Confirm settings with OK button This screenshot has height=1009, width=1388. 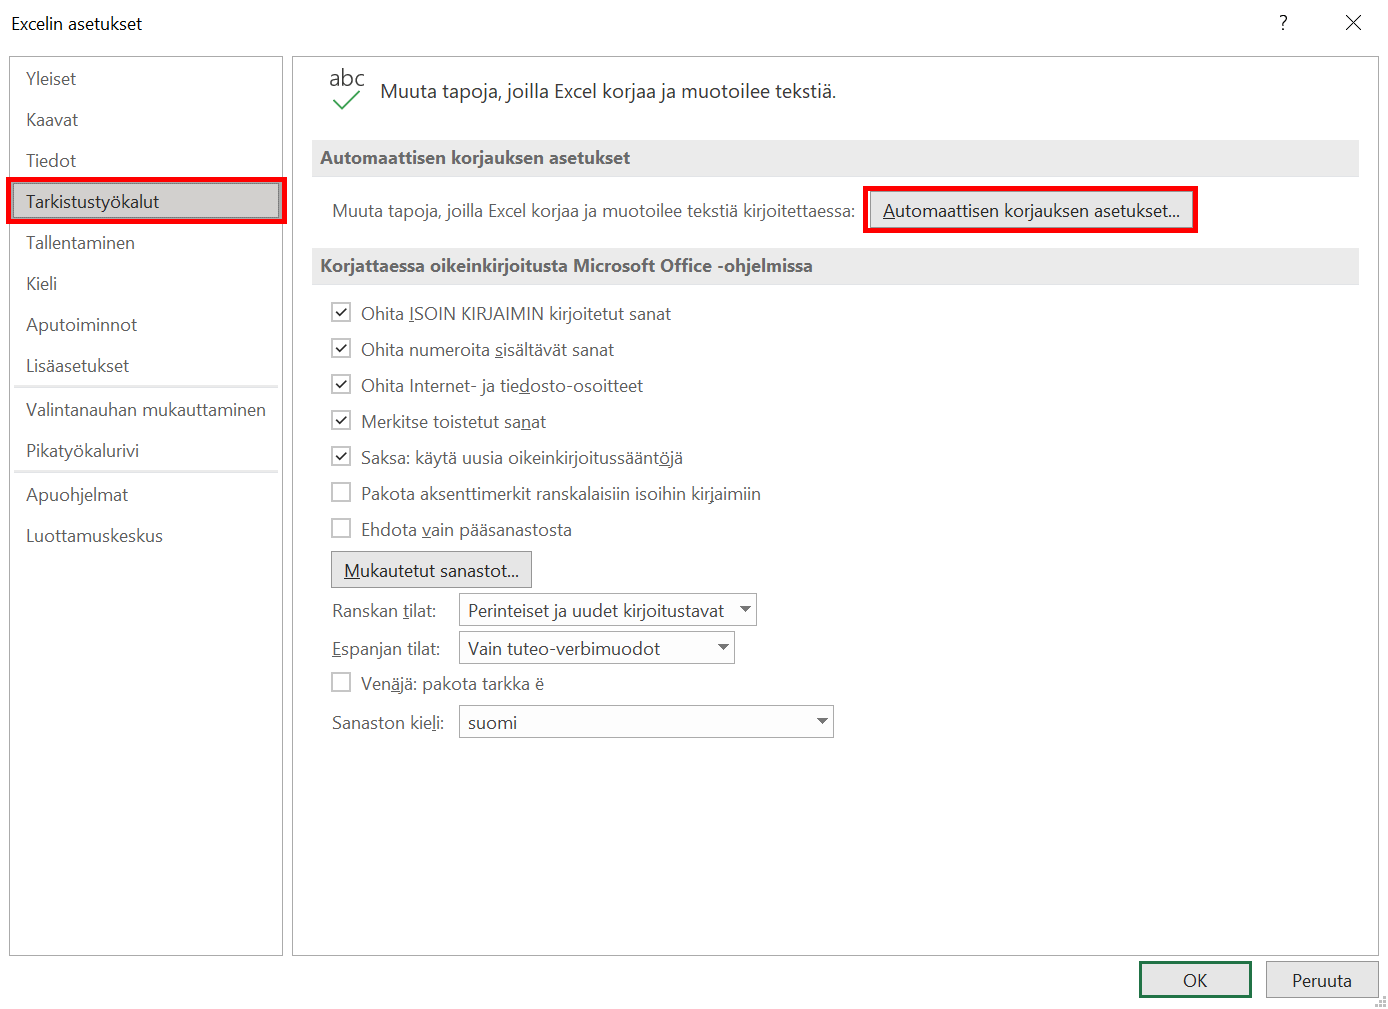[x=1195, y=980]
